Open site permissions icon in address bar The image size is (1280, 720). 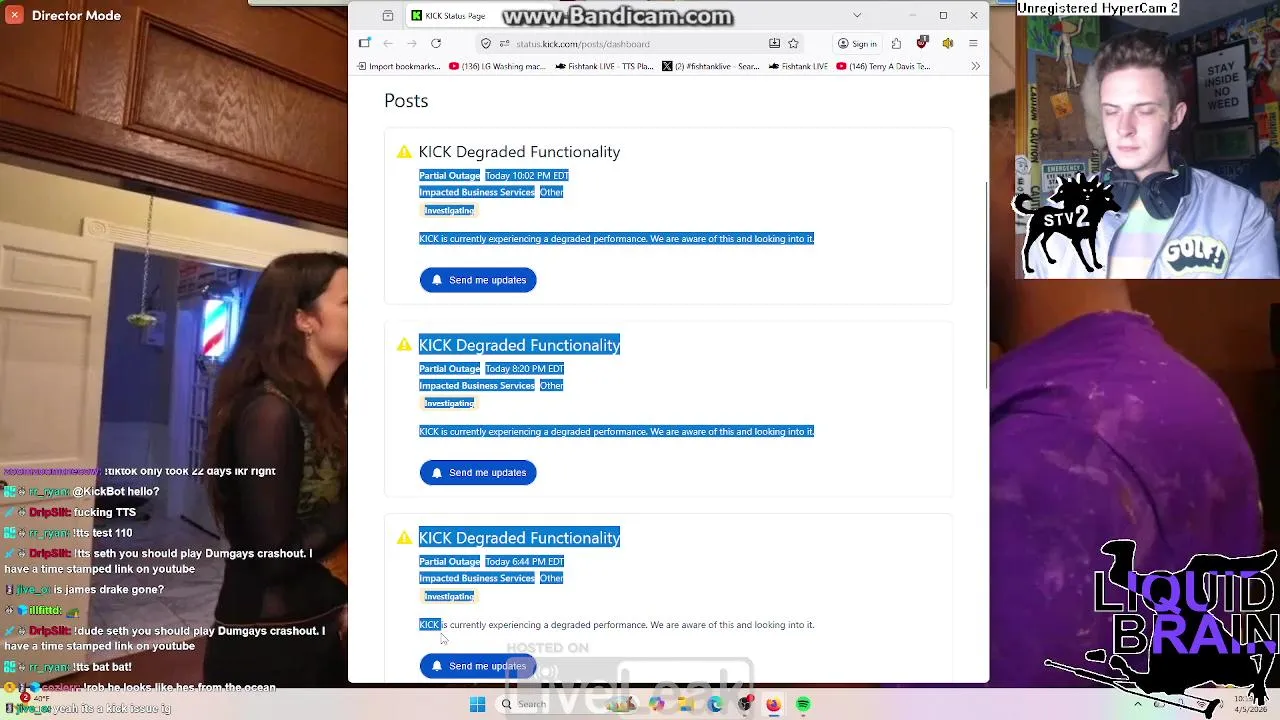505,43
